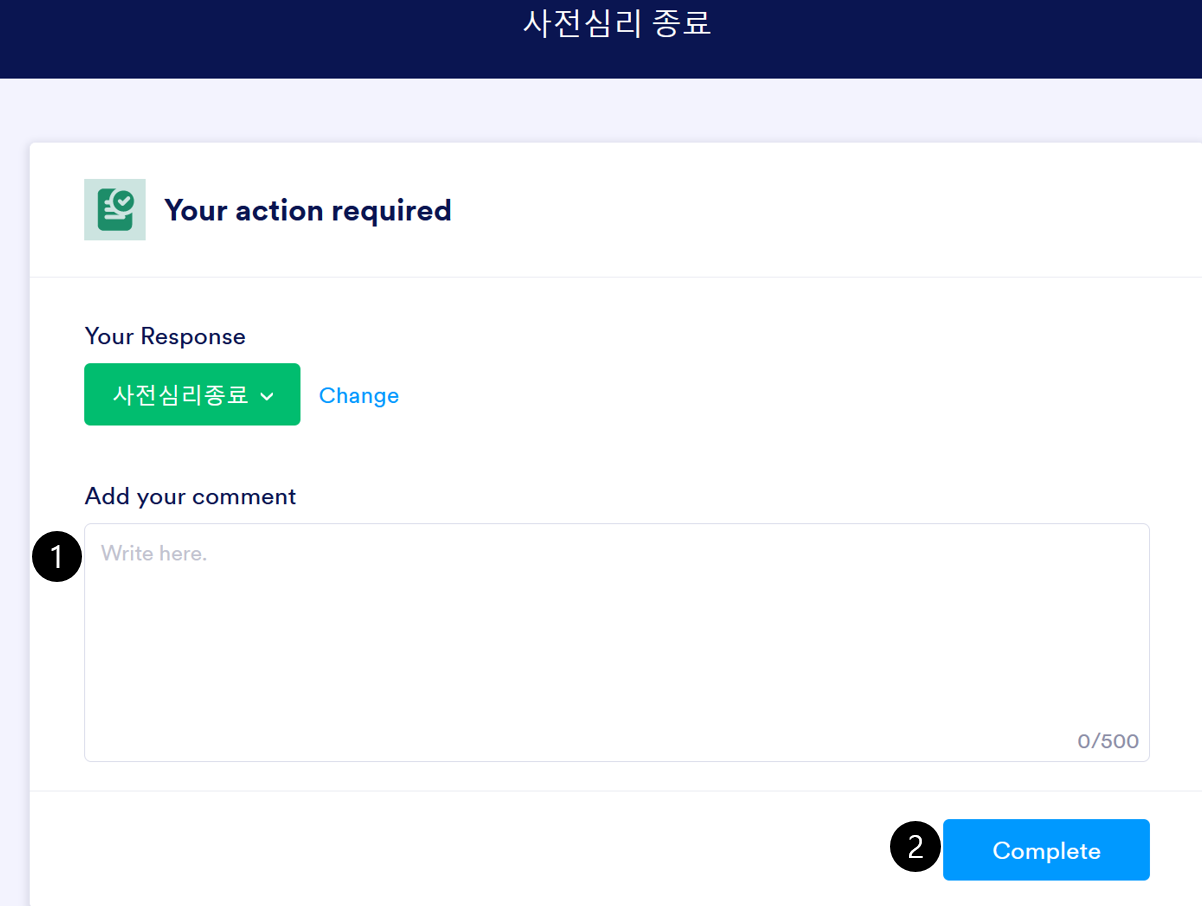Click the Add your comment label

click(x=190, y=496)
